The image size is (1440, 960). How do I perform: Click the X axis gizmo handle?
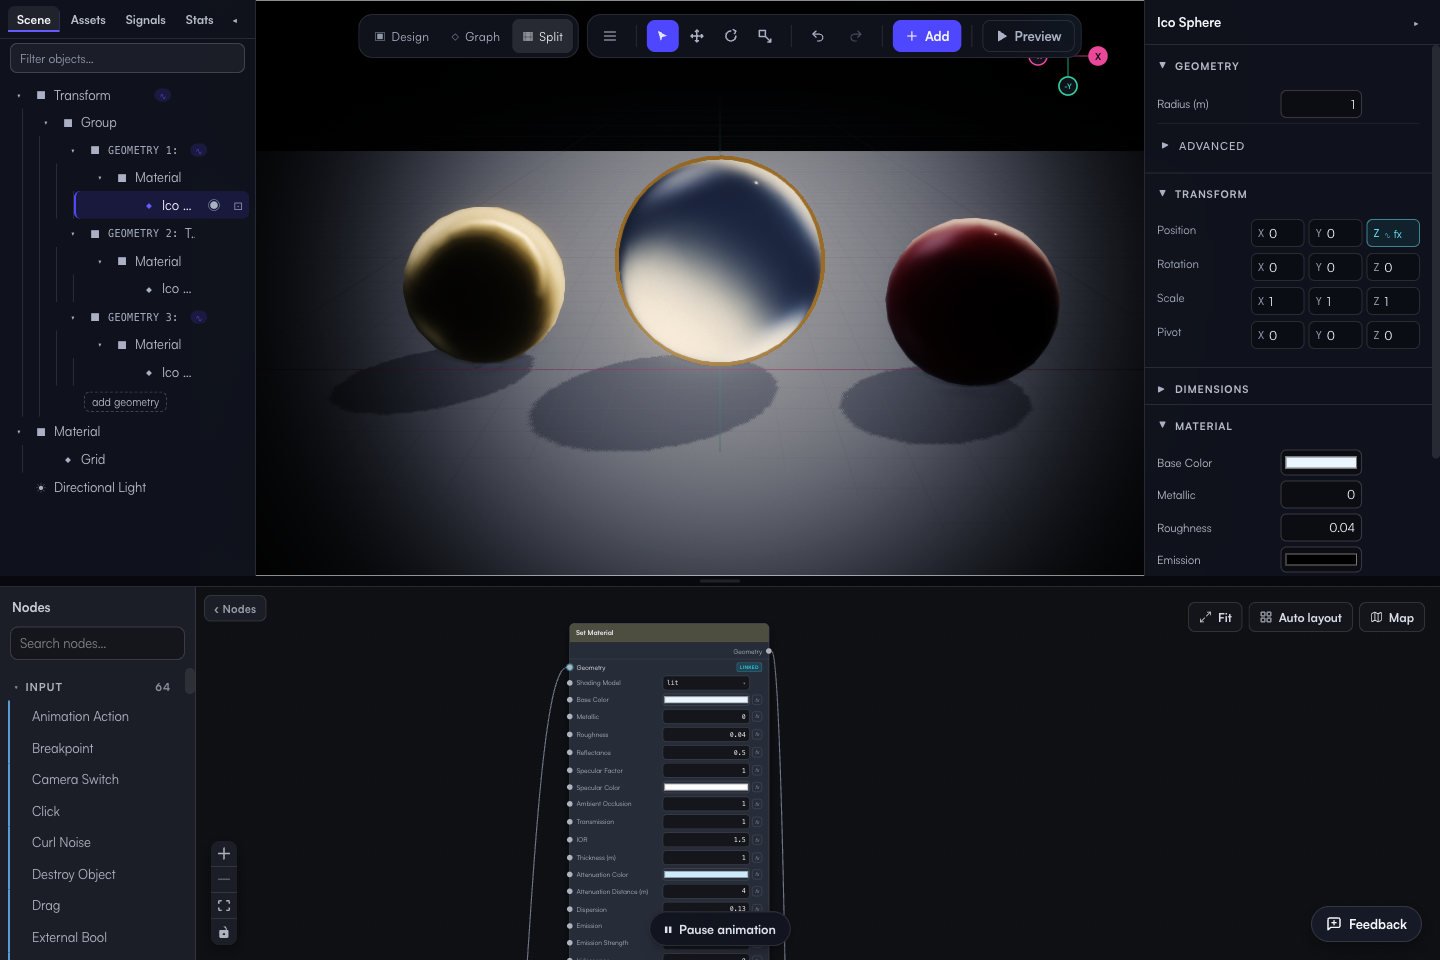coord(1098,56)
